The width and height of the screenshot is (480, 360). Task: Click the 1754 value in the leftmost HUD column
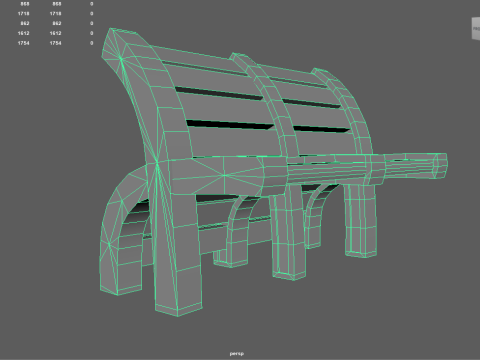pyautogui.click(x=23, y=43)
